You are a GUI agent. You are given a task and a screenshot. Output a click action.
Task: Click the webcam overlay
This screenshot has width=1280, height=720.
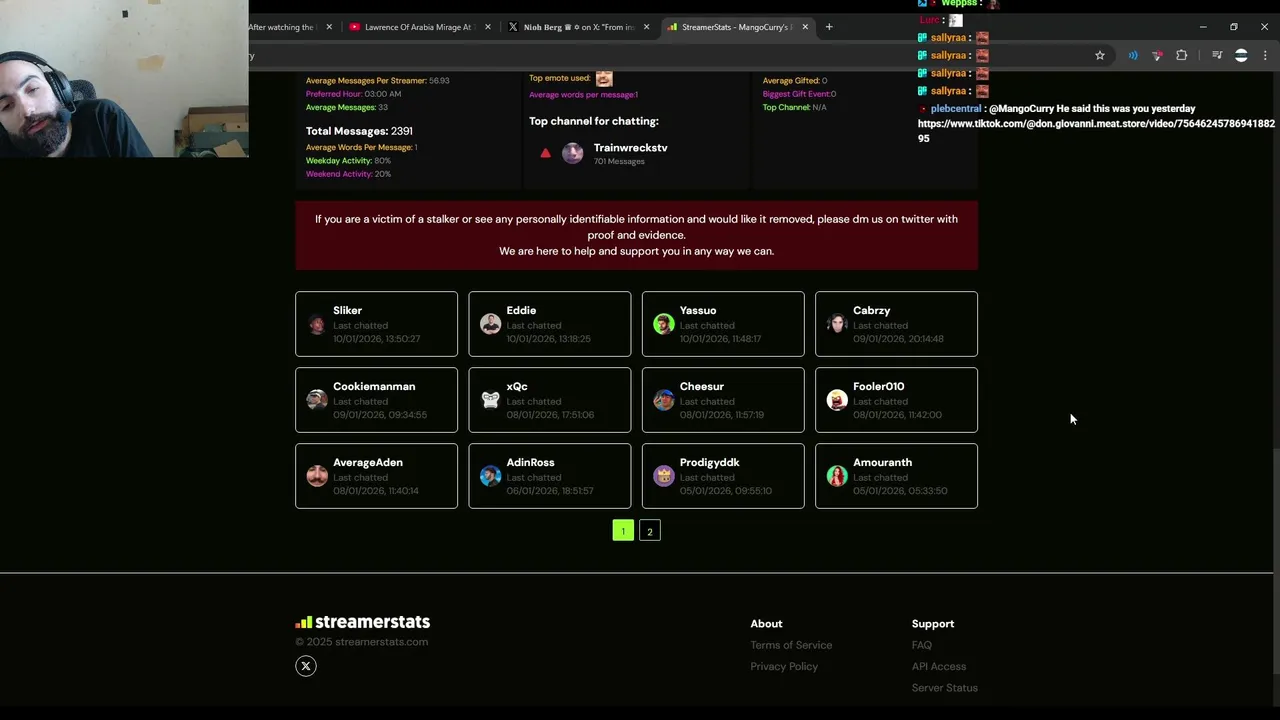pyautogui.click(x=124, y=78)
